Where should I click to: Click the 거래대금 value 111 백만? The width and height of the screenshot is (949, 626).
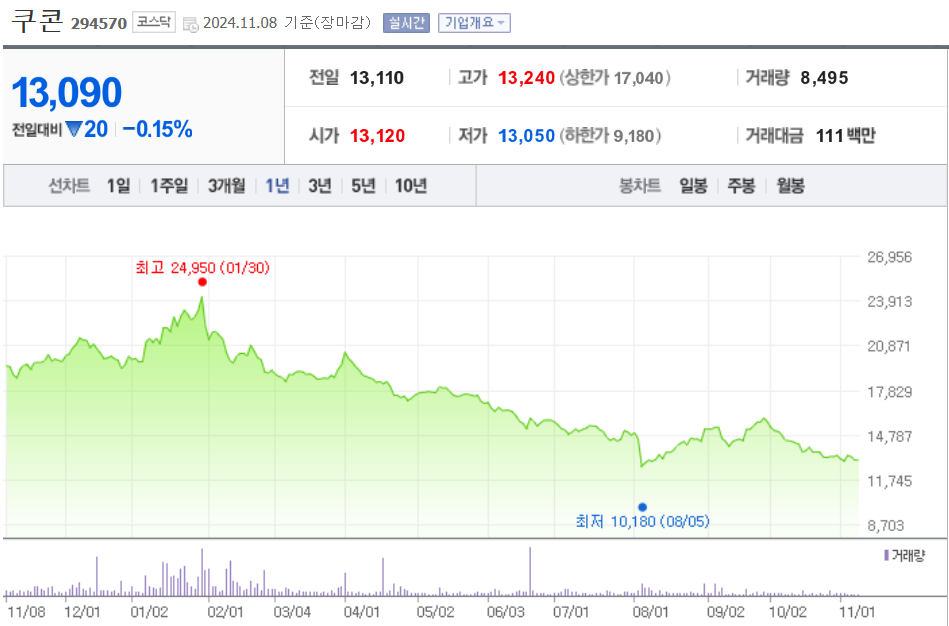point(846,136)
